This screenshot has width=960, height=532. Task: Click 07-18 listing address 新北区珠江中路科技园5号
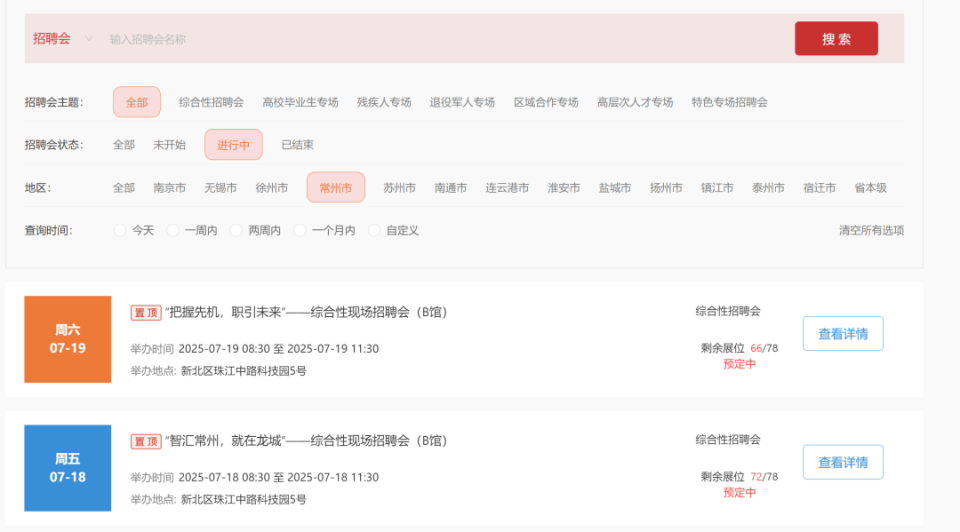click(243, 500)
